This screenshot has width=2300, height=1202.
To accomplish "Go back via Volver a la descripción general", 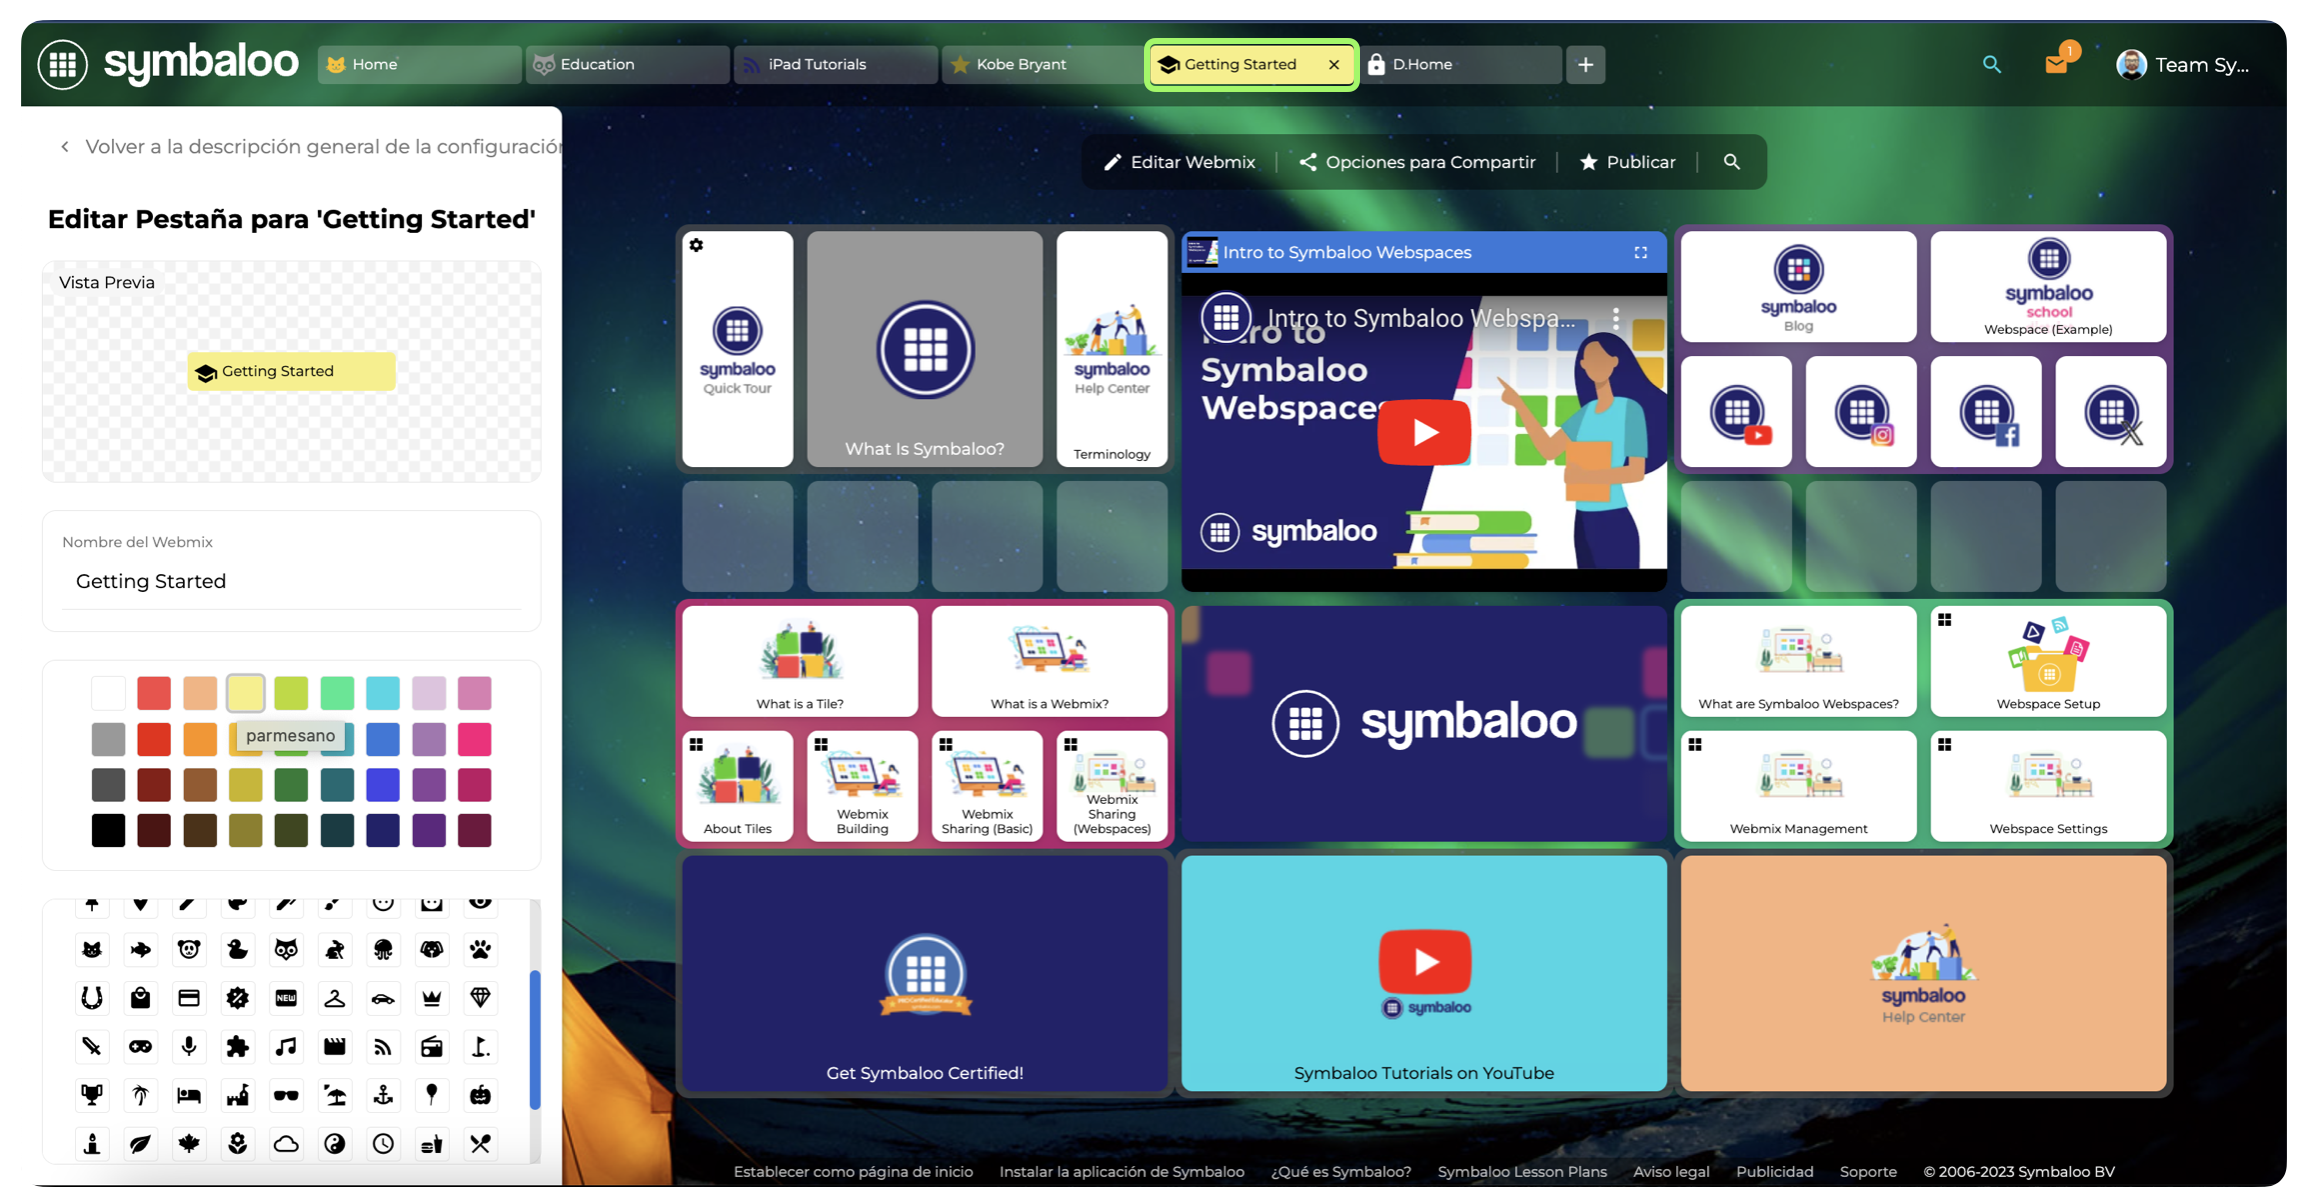I will coord(310,146).
